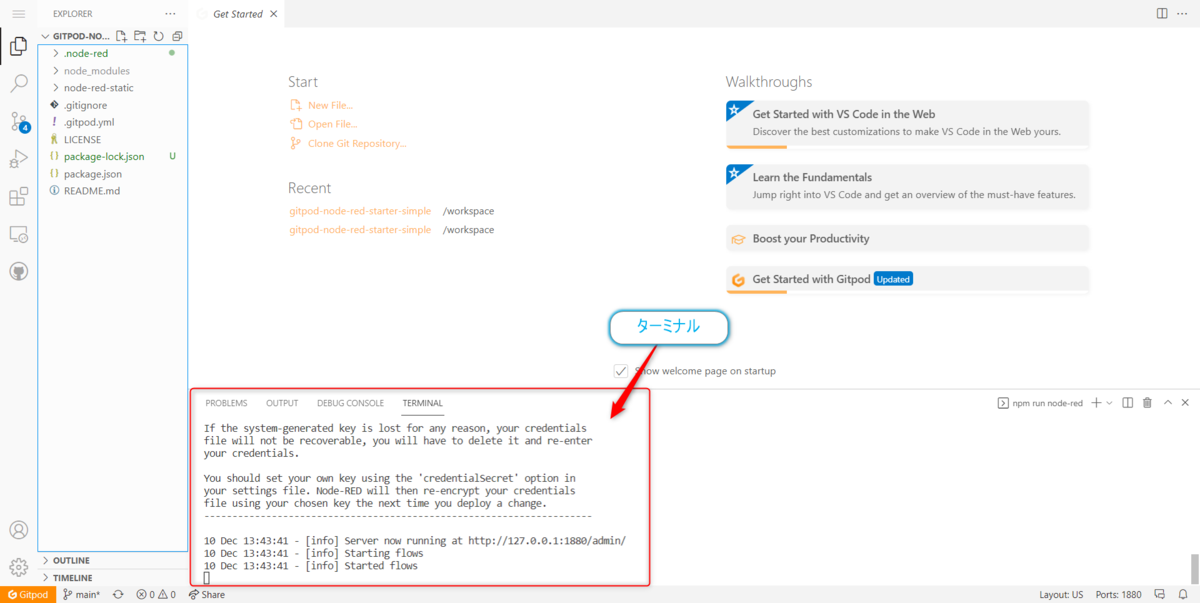Close the bottom panel

click(x=1185, y=403)
